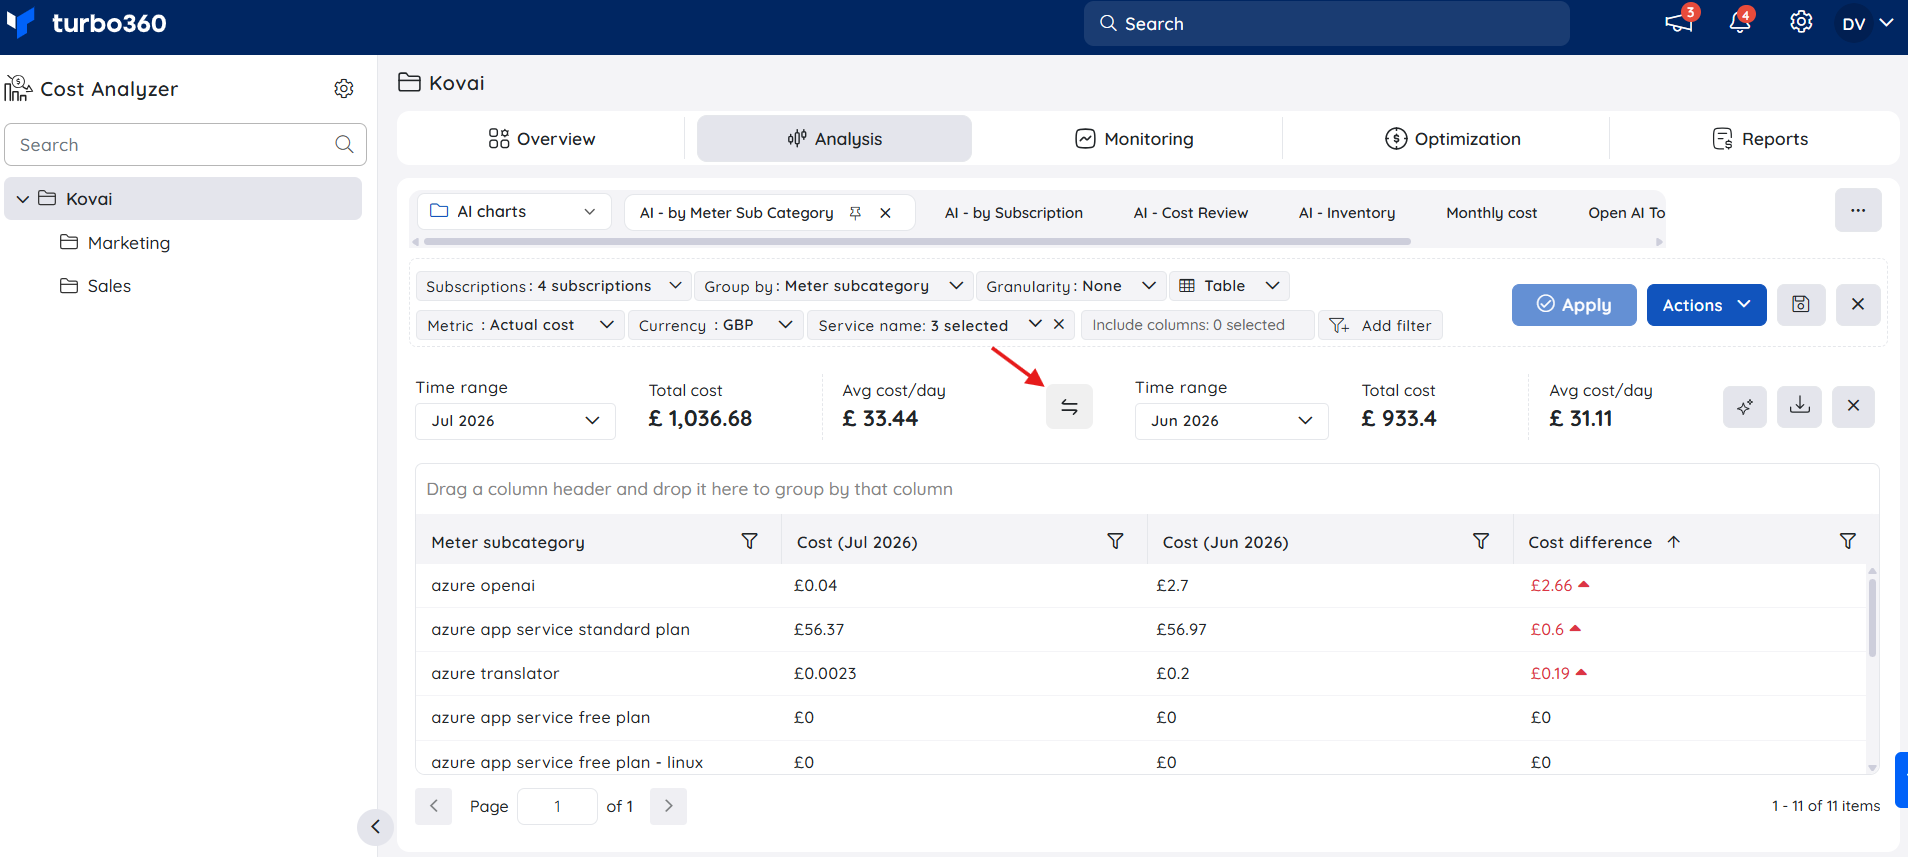Clear the Service name filter
Viewport: 1908px width, 857px height.
tap(1059, 324)
